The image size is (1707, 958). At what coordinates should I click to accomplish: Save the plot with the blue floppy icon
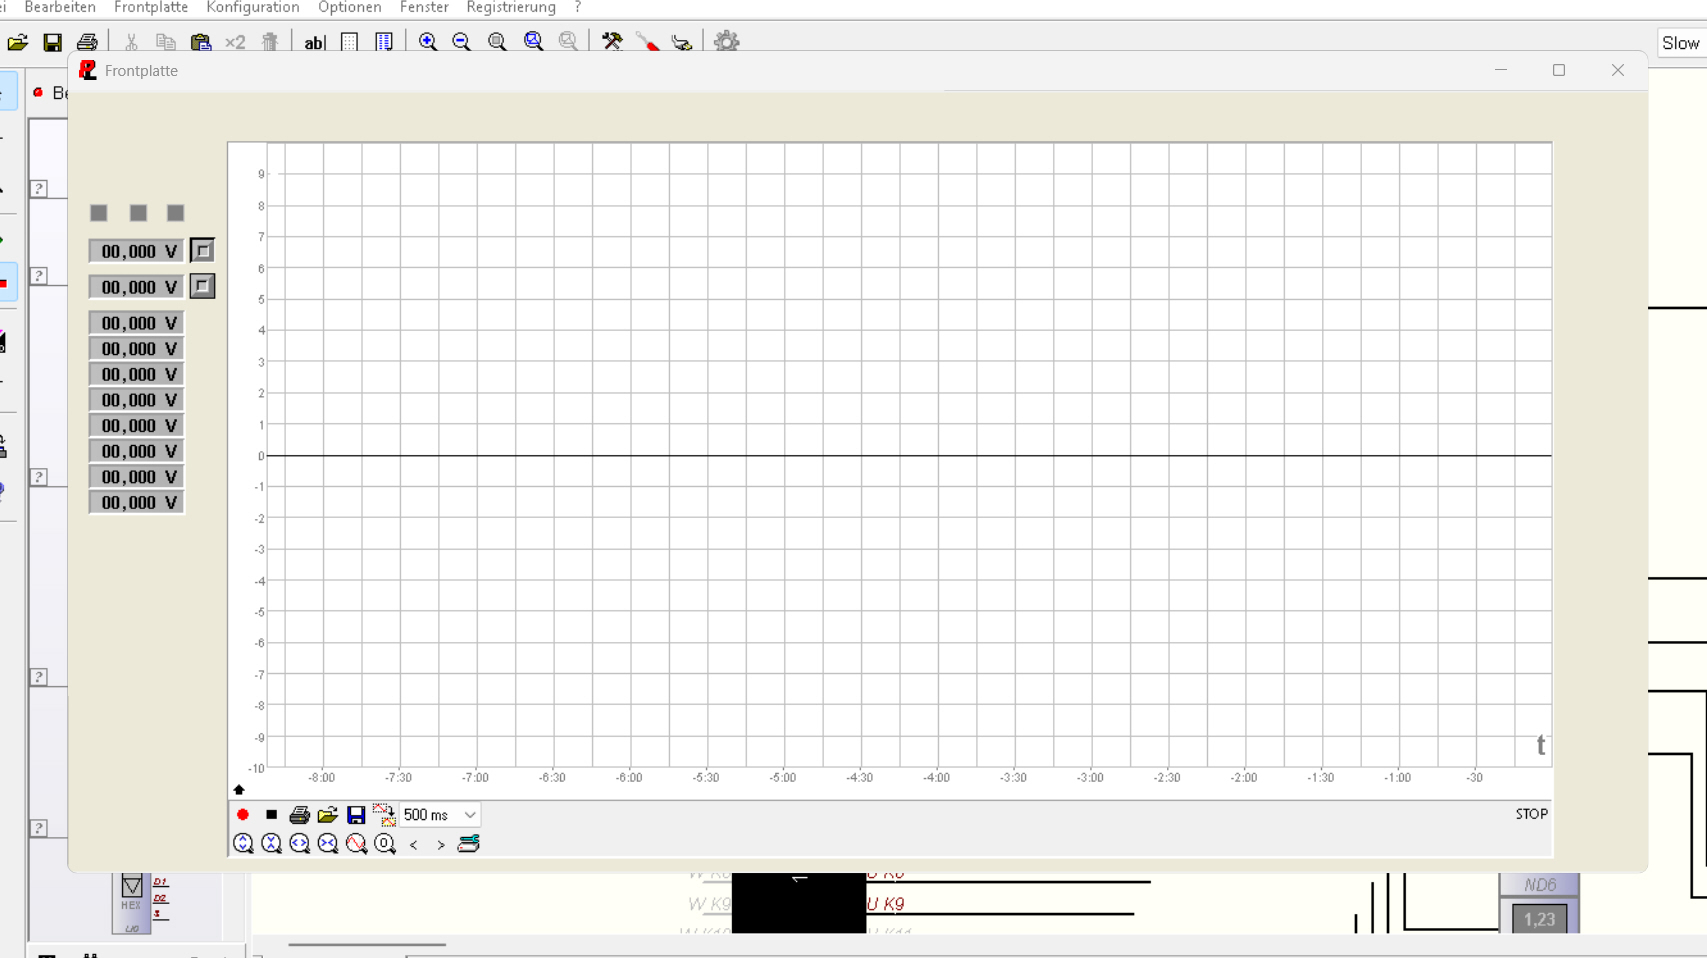[356, 815]
